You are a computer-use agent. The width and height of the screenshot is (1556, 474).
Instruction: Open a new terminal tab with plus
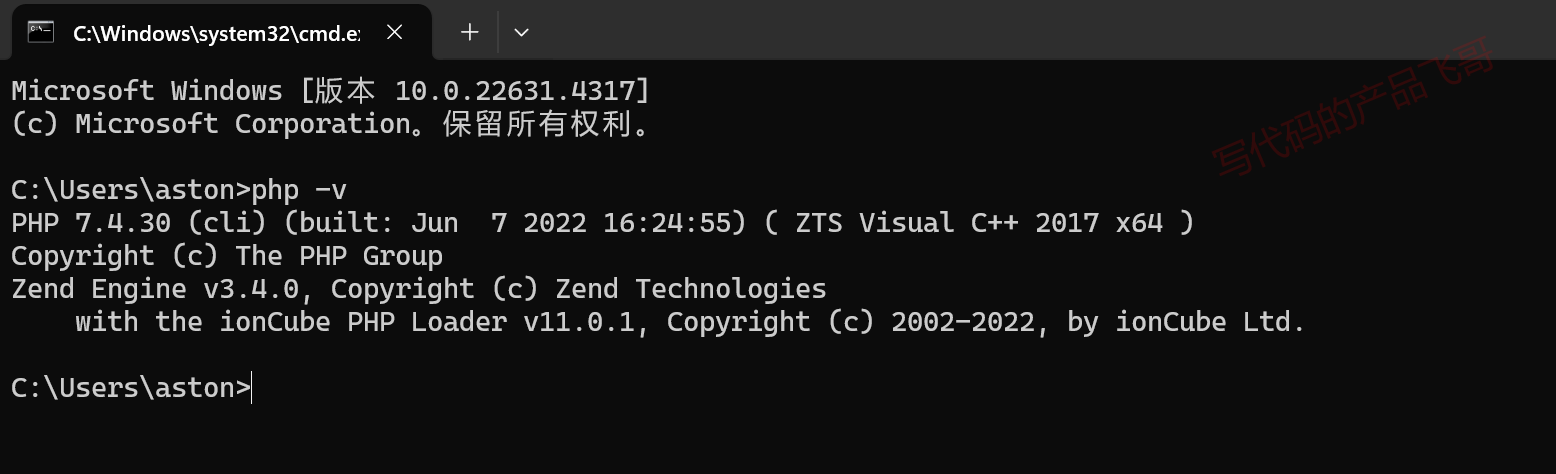pos(469,32)
